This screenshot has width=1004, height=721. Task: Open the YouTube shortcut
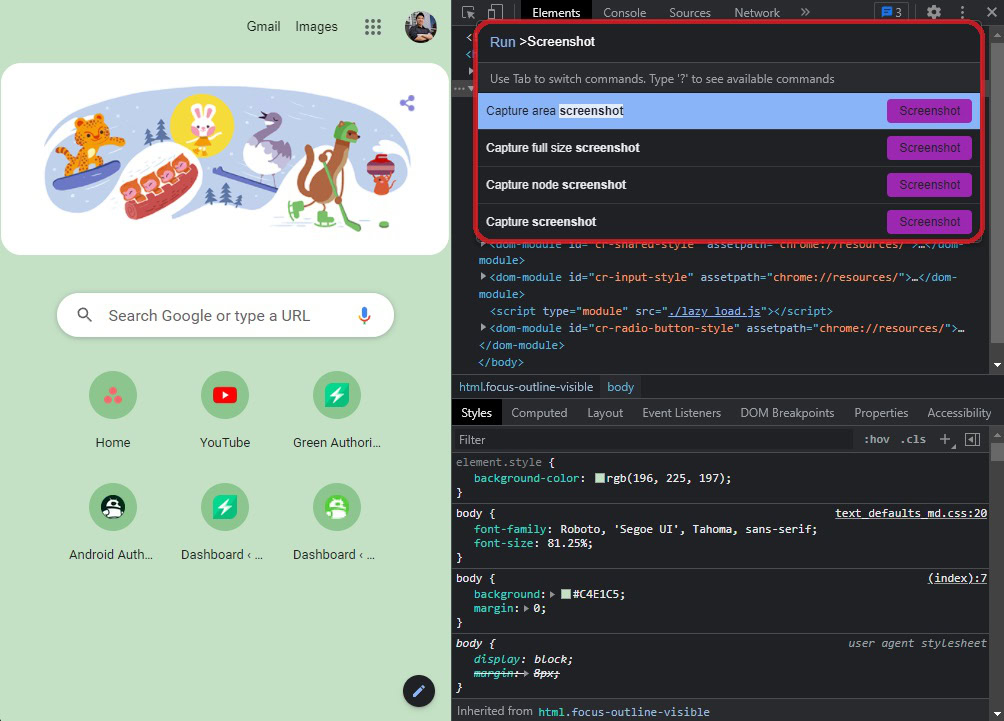[x=225, y=410]
